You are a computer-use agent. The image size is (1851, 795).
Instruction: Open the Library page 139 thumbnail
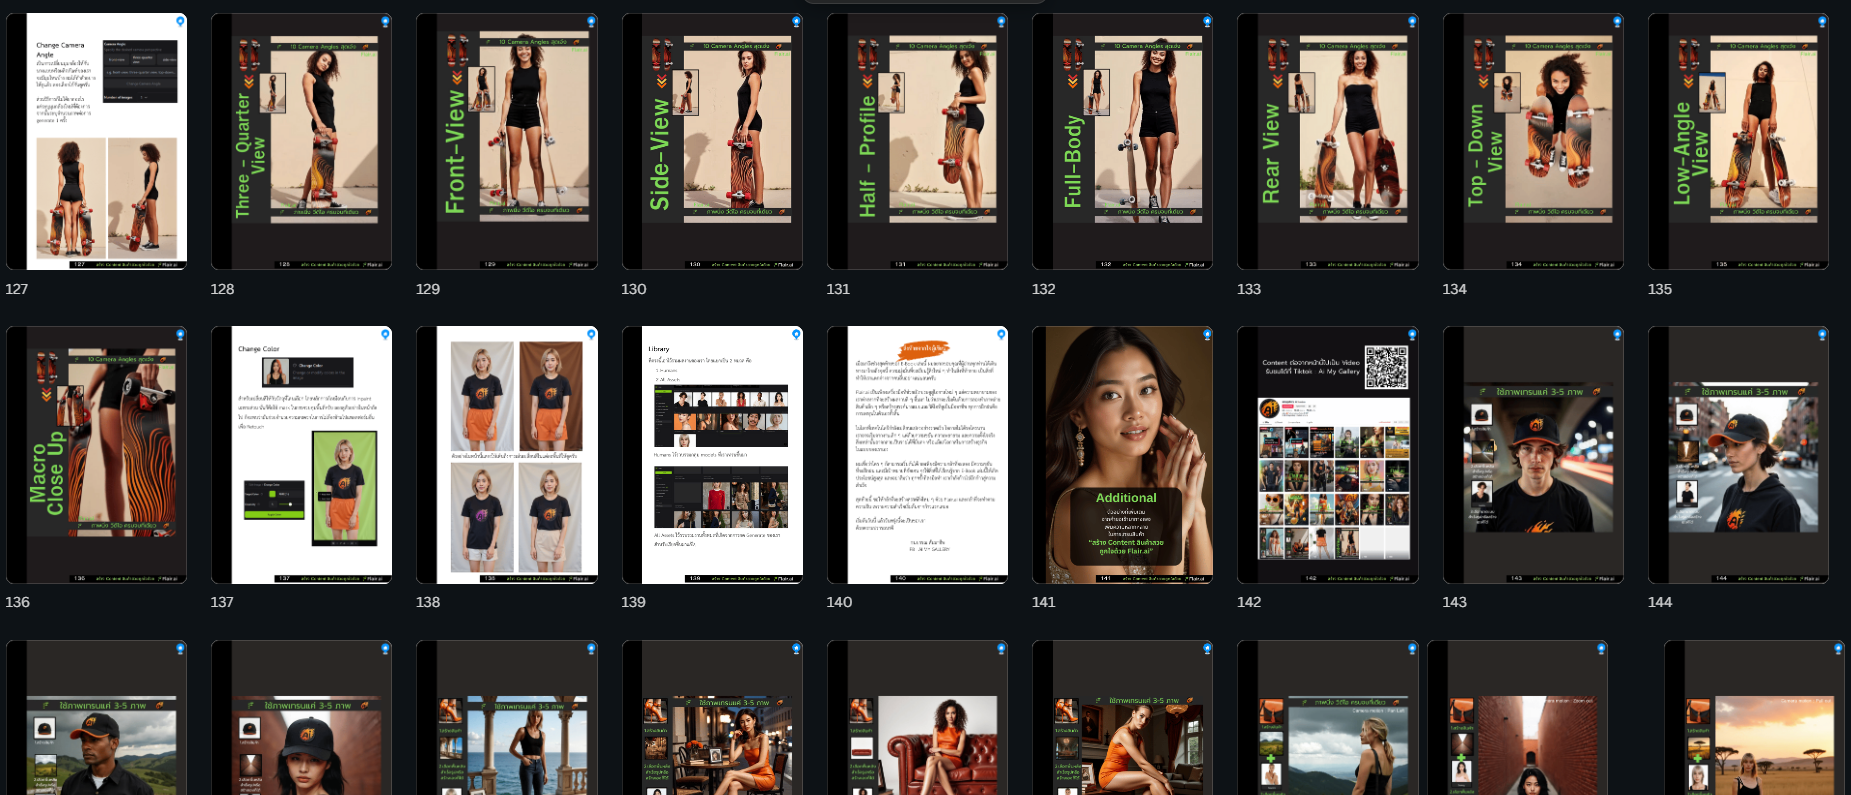coord(712,454)
